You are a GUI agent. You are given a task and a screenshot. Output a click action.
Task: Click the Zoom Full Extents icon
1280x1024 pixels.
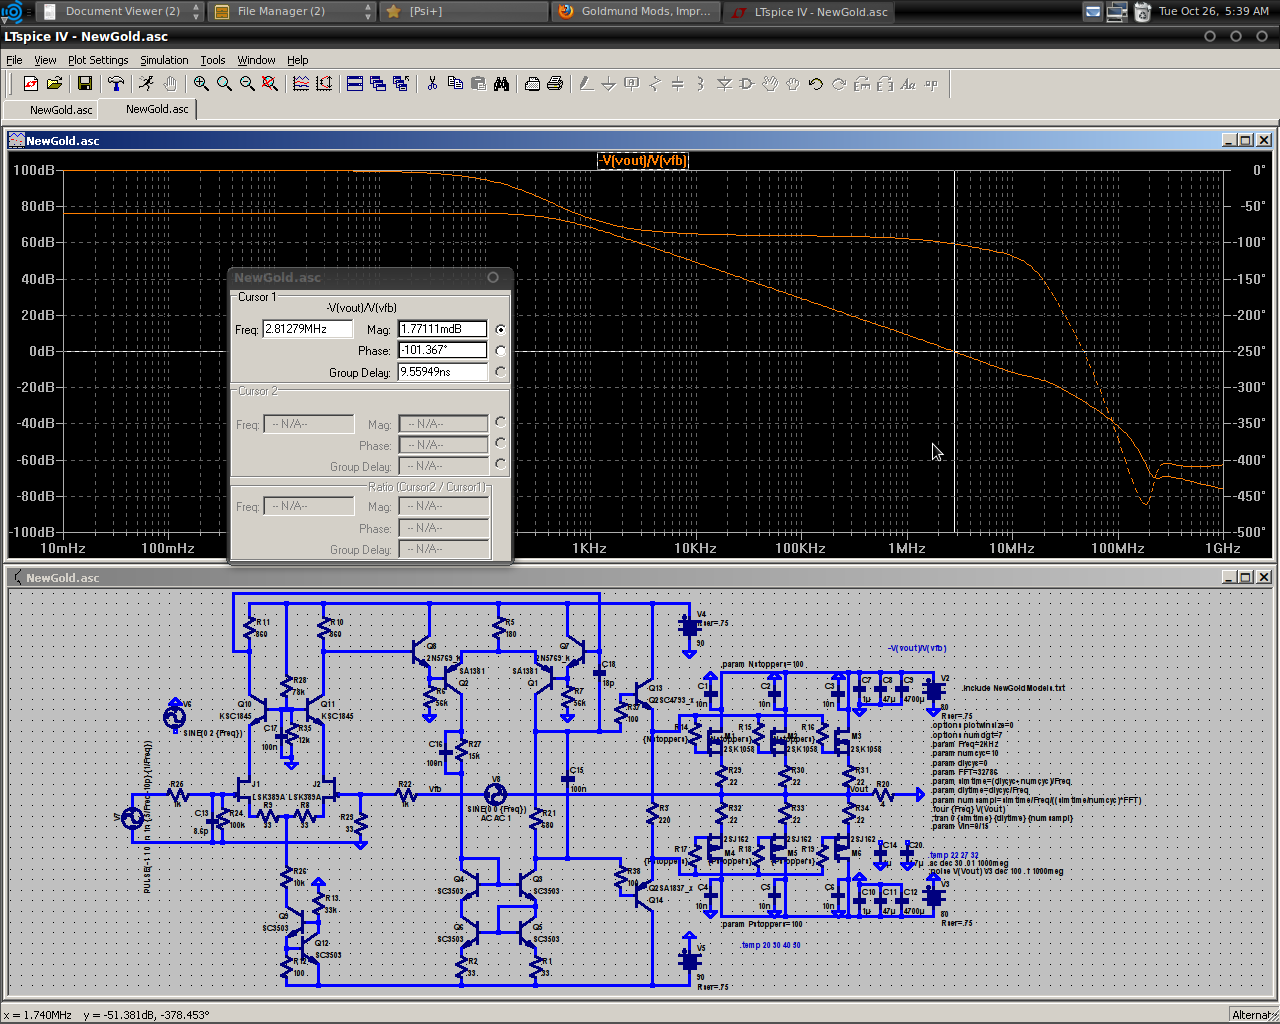270,84
